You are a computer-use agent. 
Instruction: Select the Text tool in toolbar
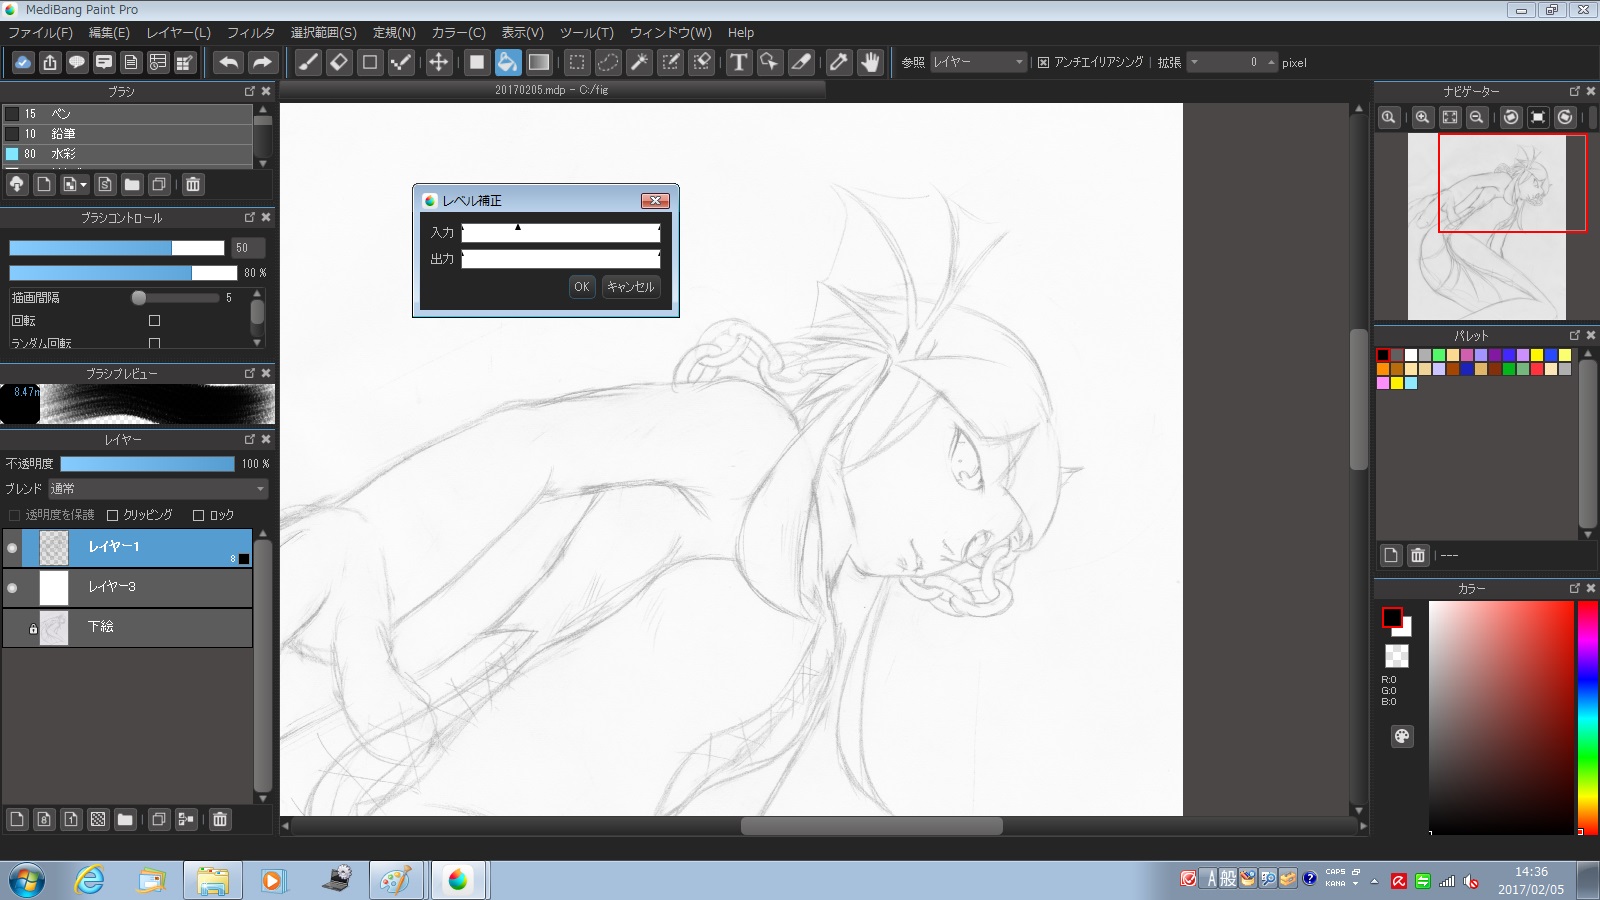click(x=738, y=62)
